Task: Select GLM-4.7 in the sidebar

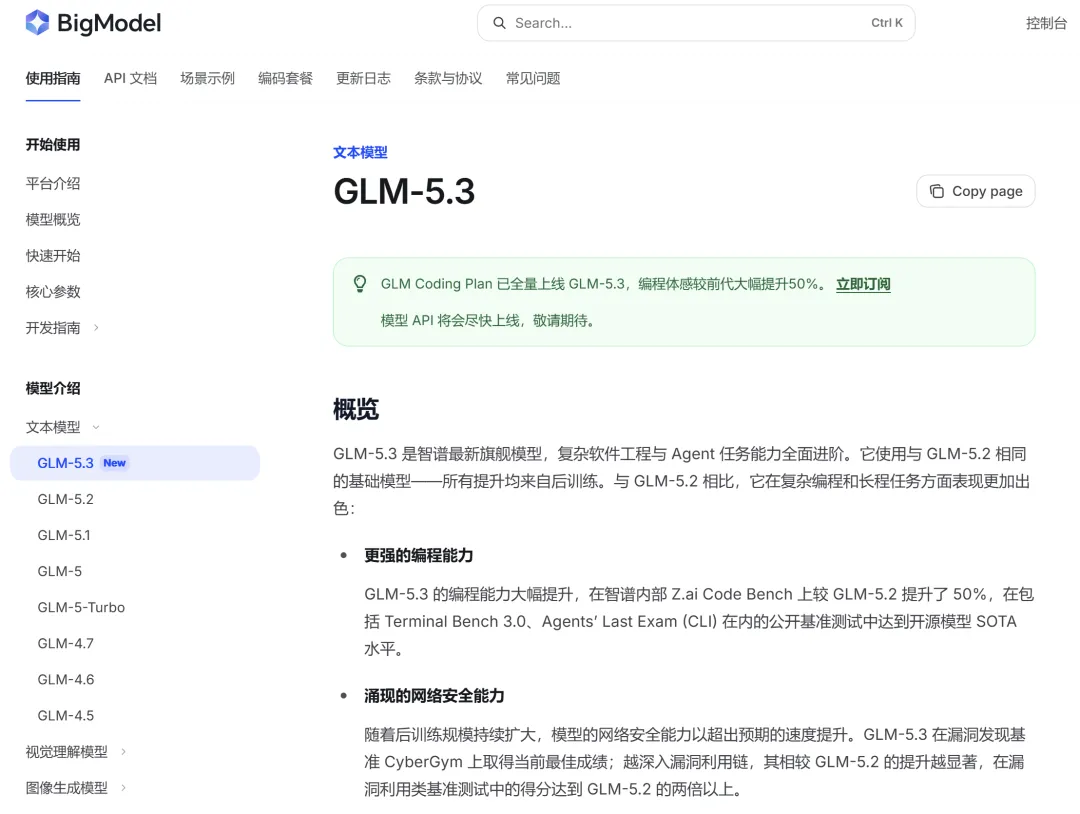Action: pos(65,643)
